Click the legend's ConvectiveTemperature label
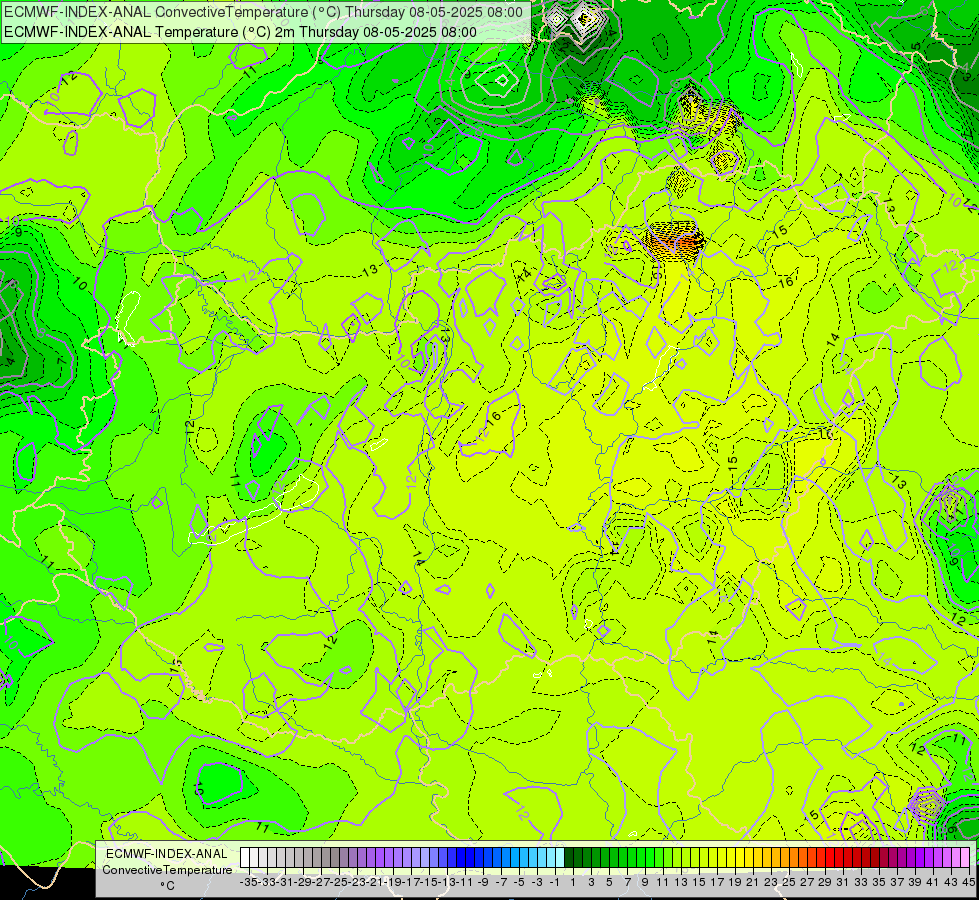This screenshot has height=900, width=979. pyautogui.click(x=167, y=869)
